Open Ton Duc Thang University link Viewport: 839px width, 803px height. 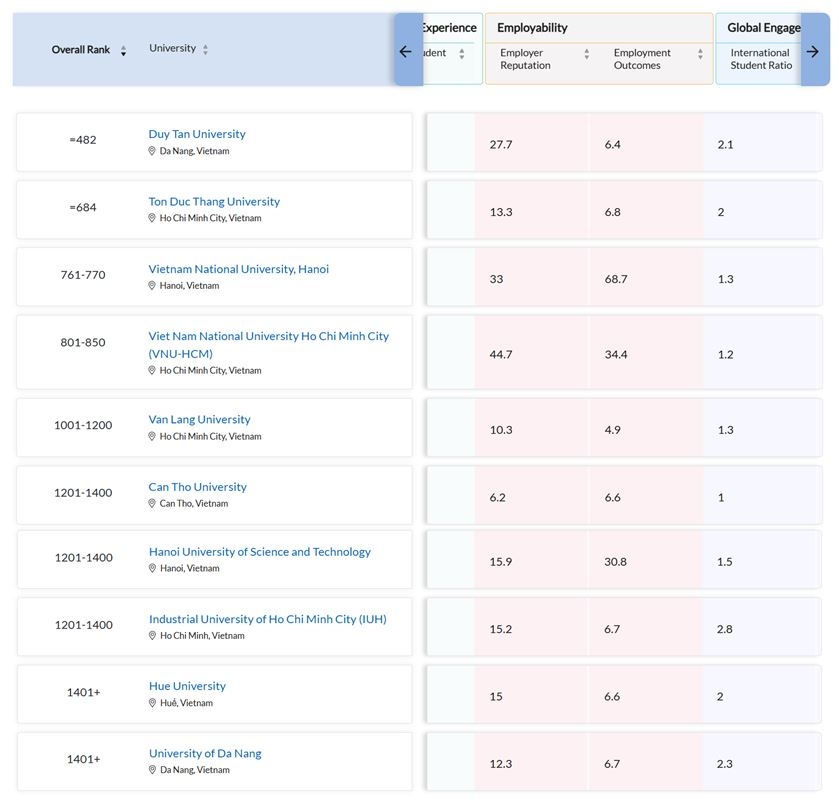pos(214,201)
